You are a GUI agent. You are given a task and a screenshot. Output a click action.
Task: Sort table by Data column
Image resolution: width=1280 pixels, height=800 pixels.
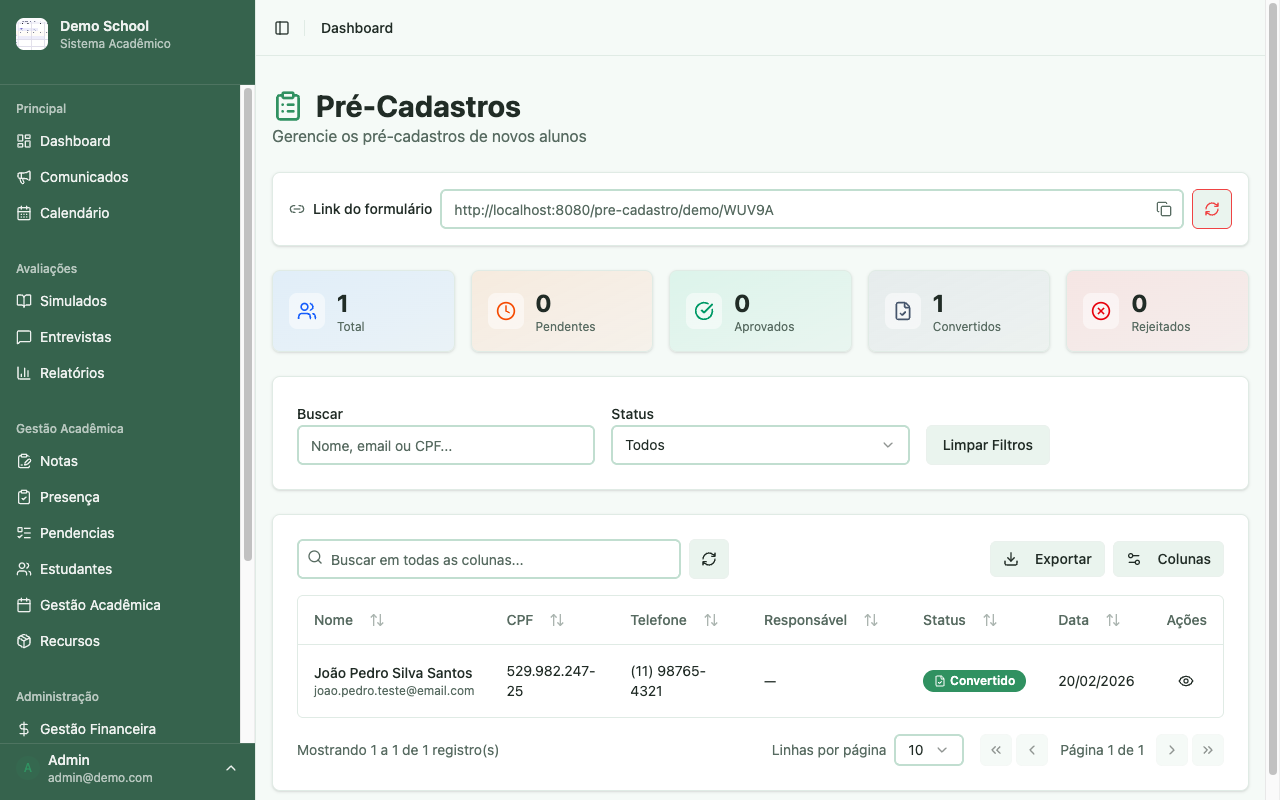click(x=1113, y=620)
